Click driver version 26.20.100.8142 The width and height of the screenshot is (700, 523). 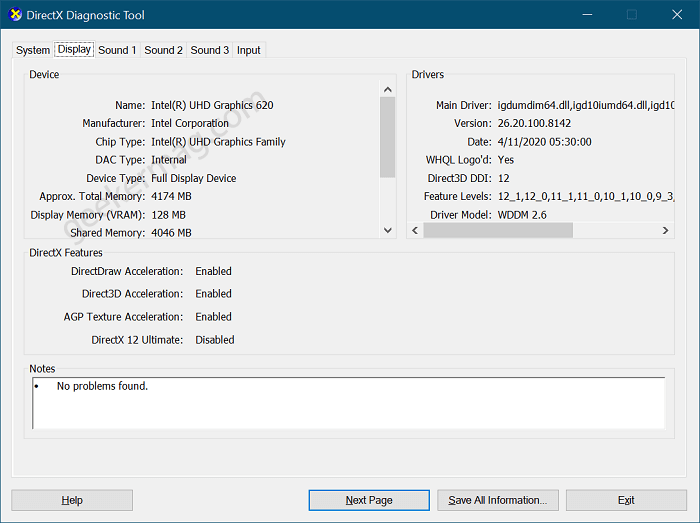click(534, 123)
